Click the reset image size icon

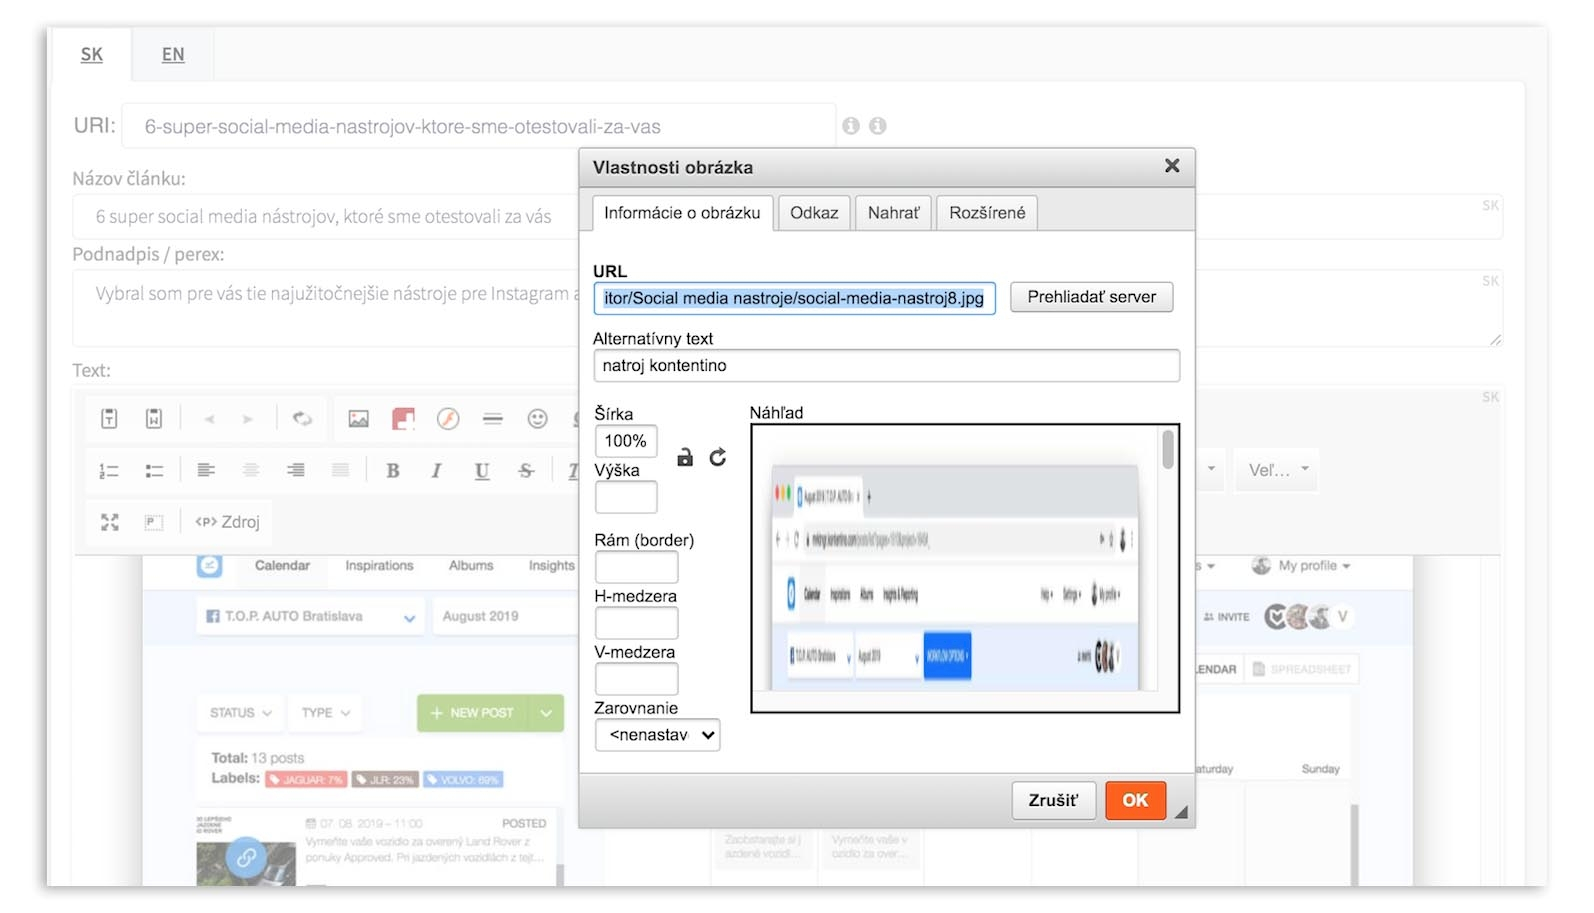pyautogui.click(x=718, y=458)
